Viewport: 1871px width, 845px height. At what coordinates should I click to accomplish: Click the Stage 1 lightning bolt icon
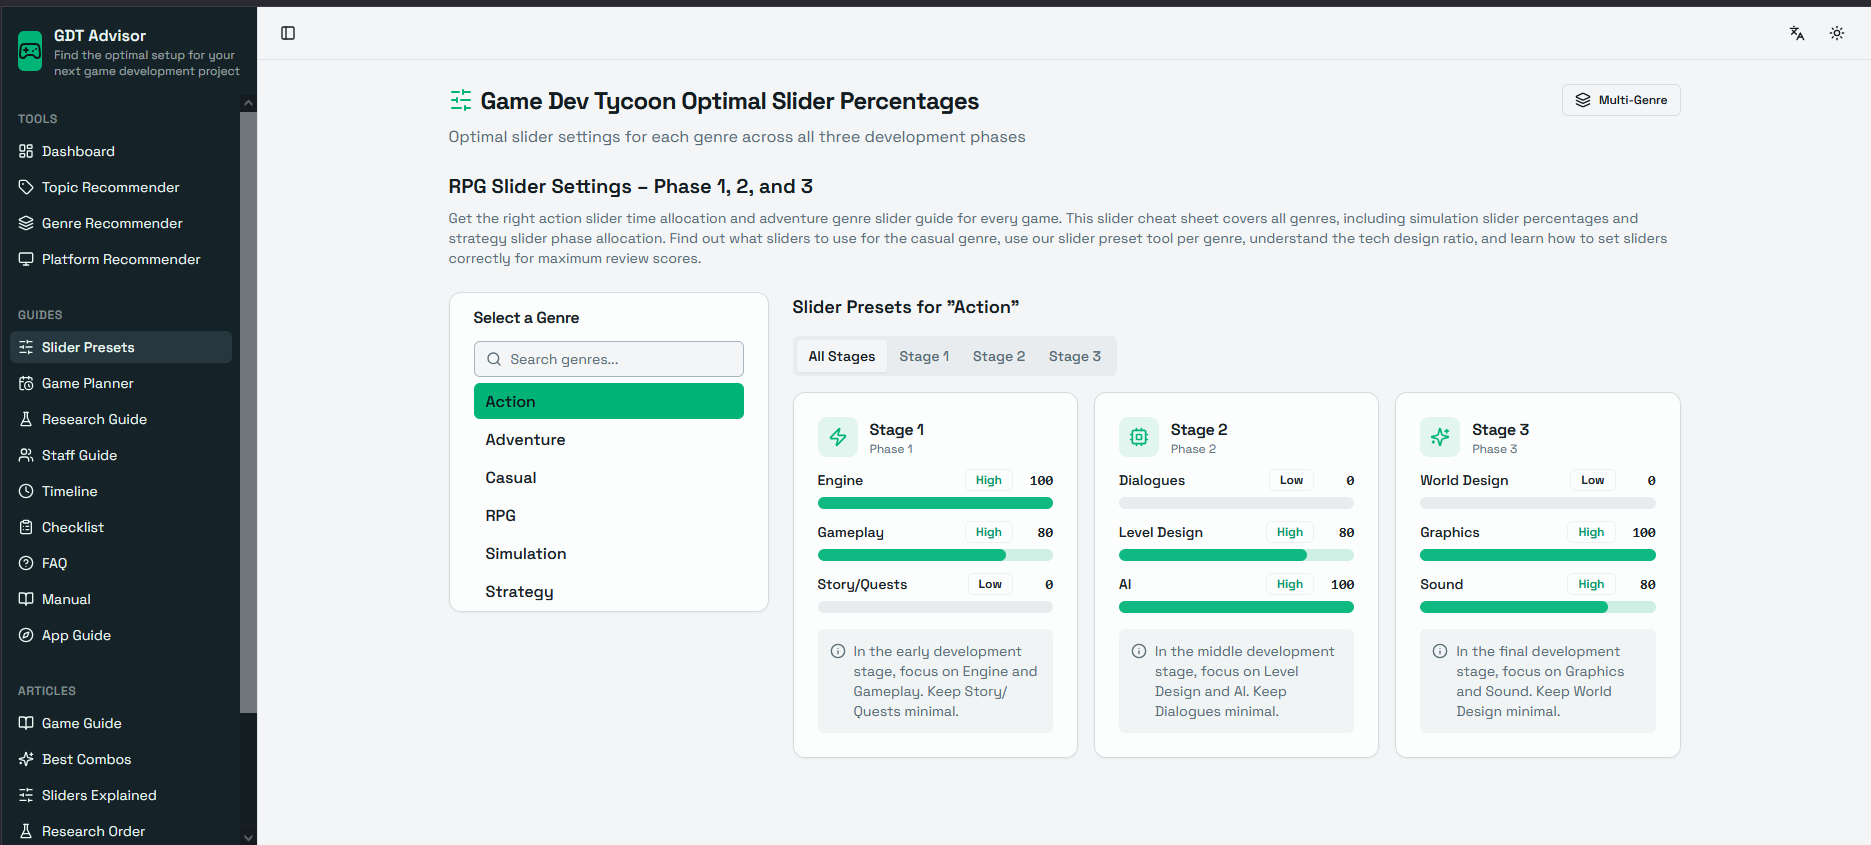(x=838, y=437)
